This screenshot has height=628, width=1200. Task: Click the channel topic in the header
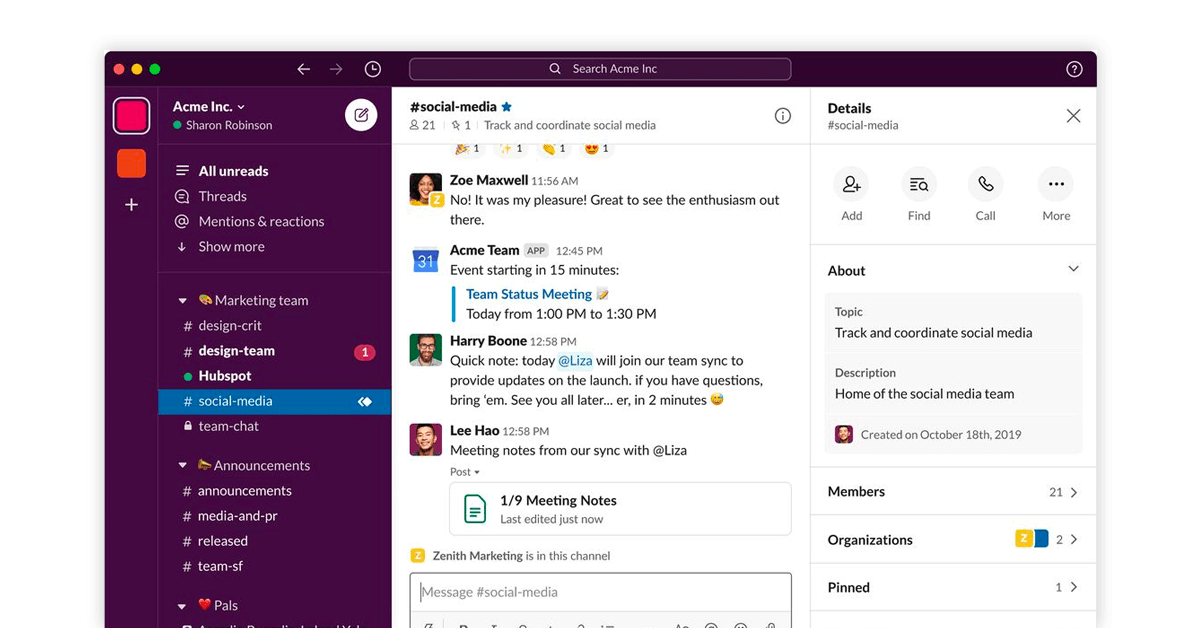pos(570,126)
